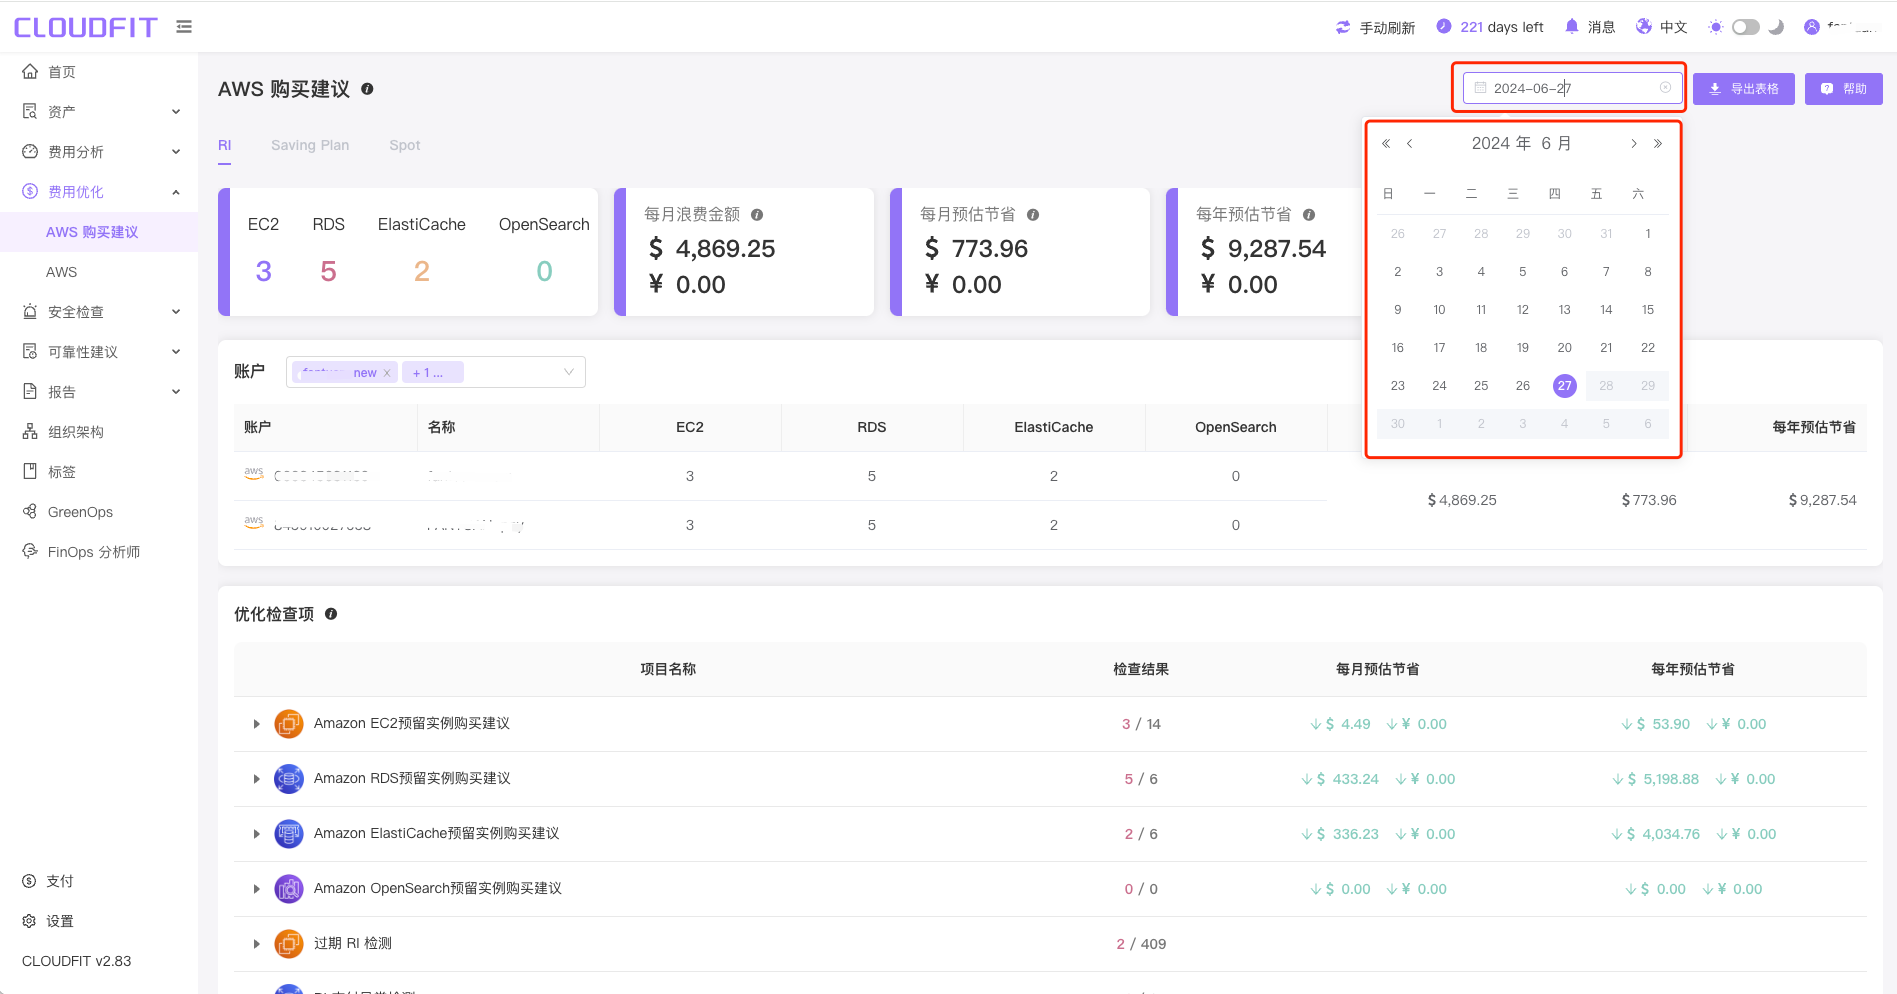Select June 15 in the calendar
The width and height of the screenshot is (1897, 994).
[x=1648, y=310]
